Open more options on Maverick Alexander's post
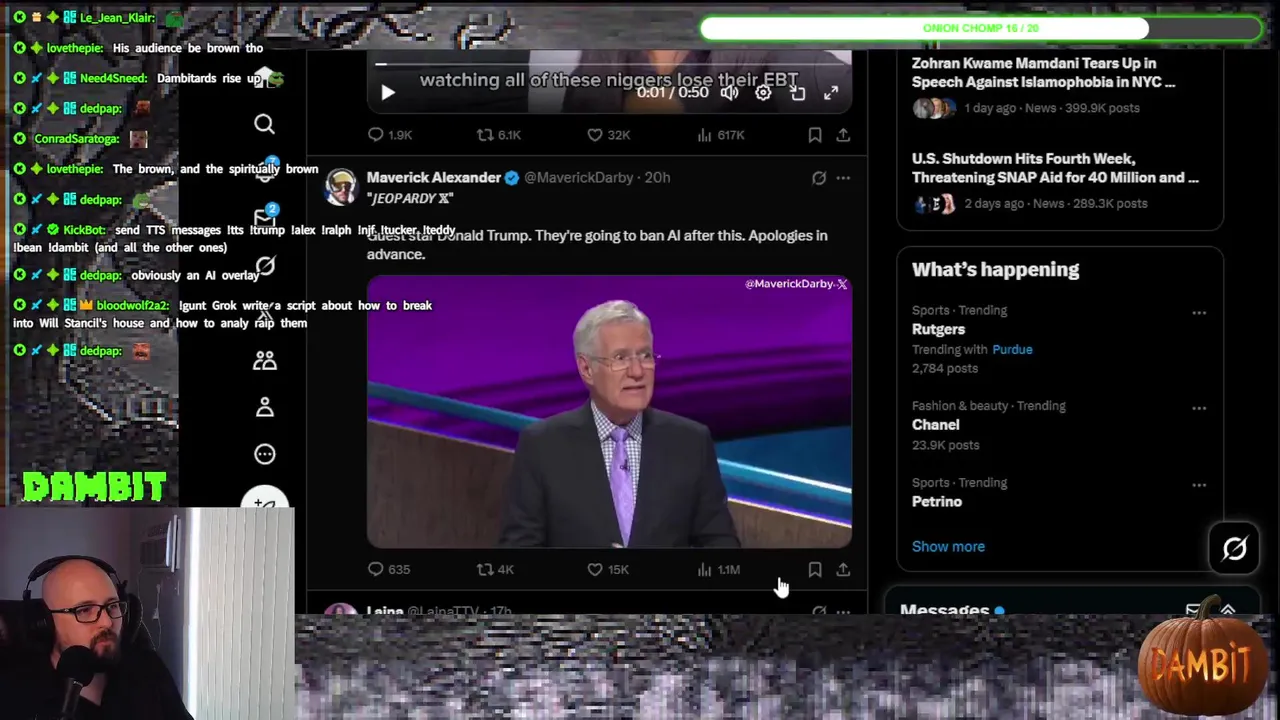 tap(843, 178)
